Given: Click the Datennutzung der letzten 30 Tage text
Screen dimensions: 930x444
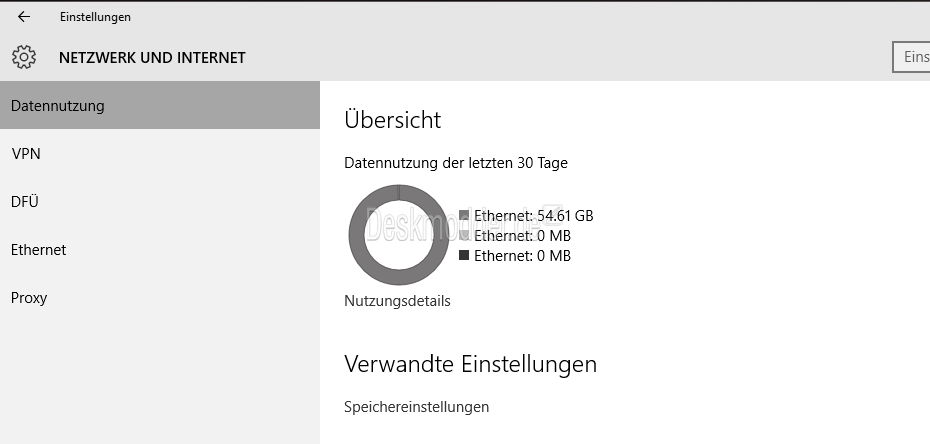Looking at the screenshot, I should 456,163.
